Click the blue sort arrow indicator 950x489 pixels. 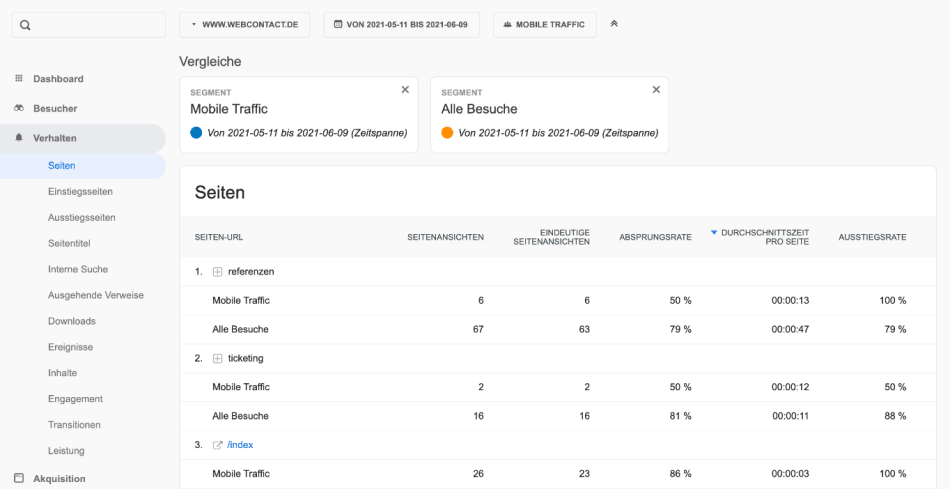714,233
